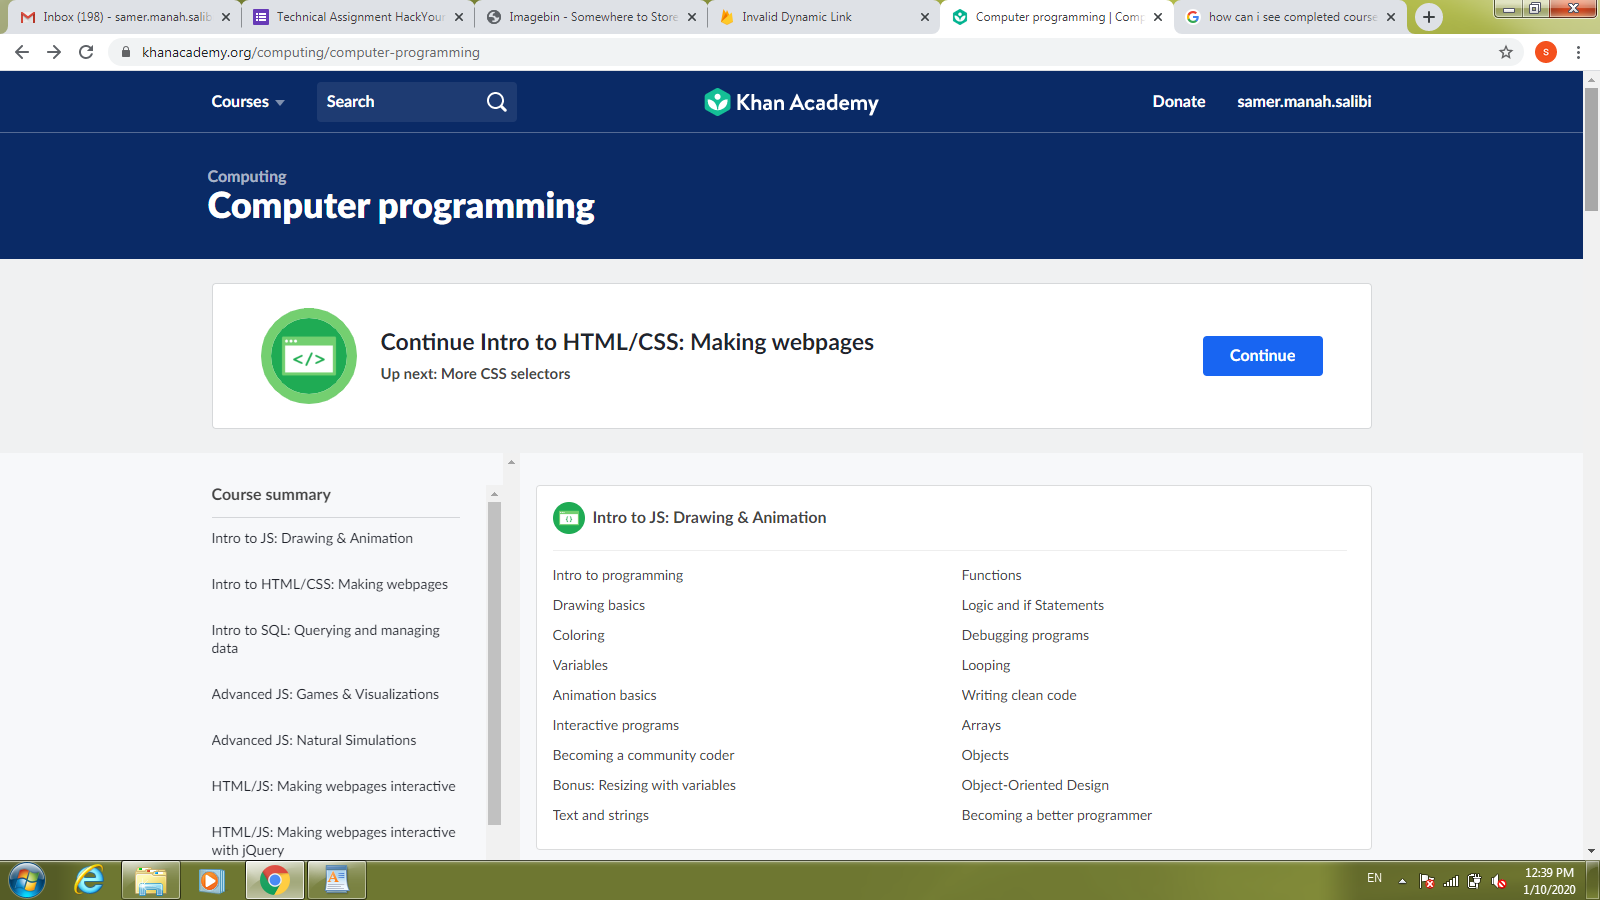View site info padlock icon
The width and height of the screenshot is (1600, 900).
click(x=125, y=52)
